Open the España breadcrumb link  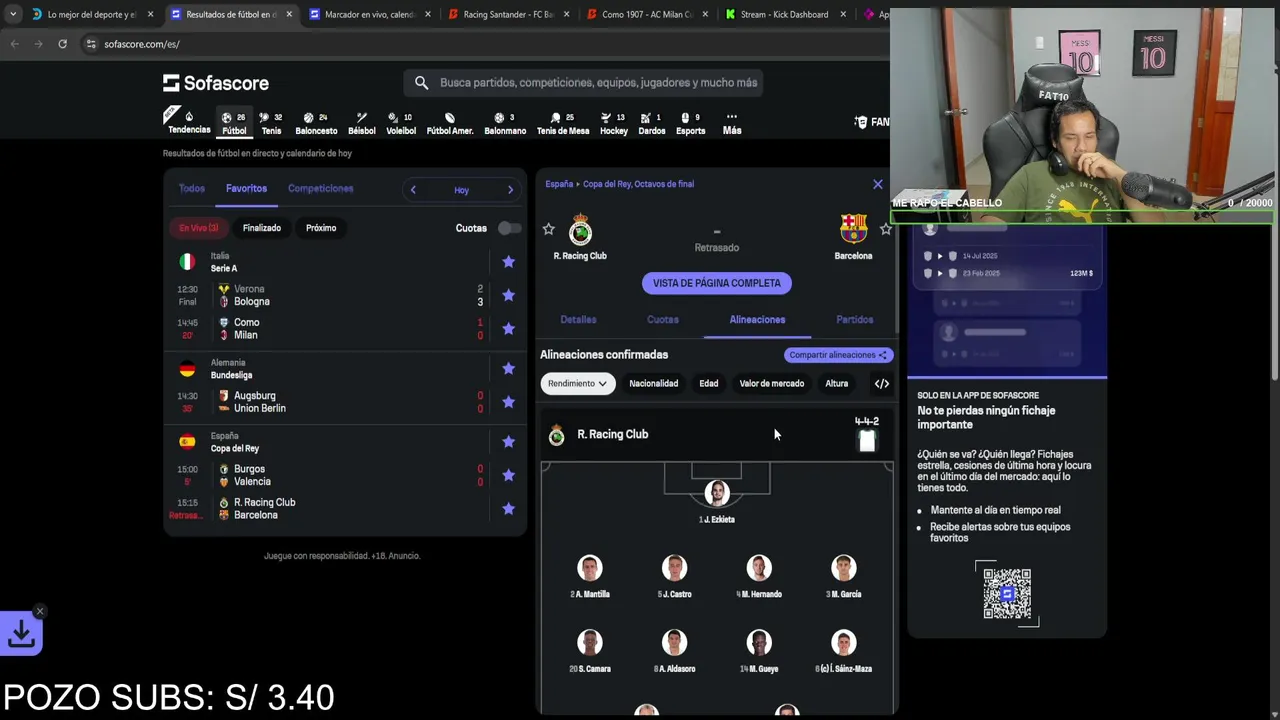click(x=559, y=184)
